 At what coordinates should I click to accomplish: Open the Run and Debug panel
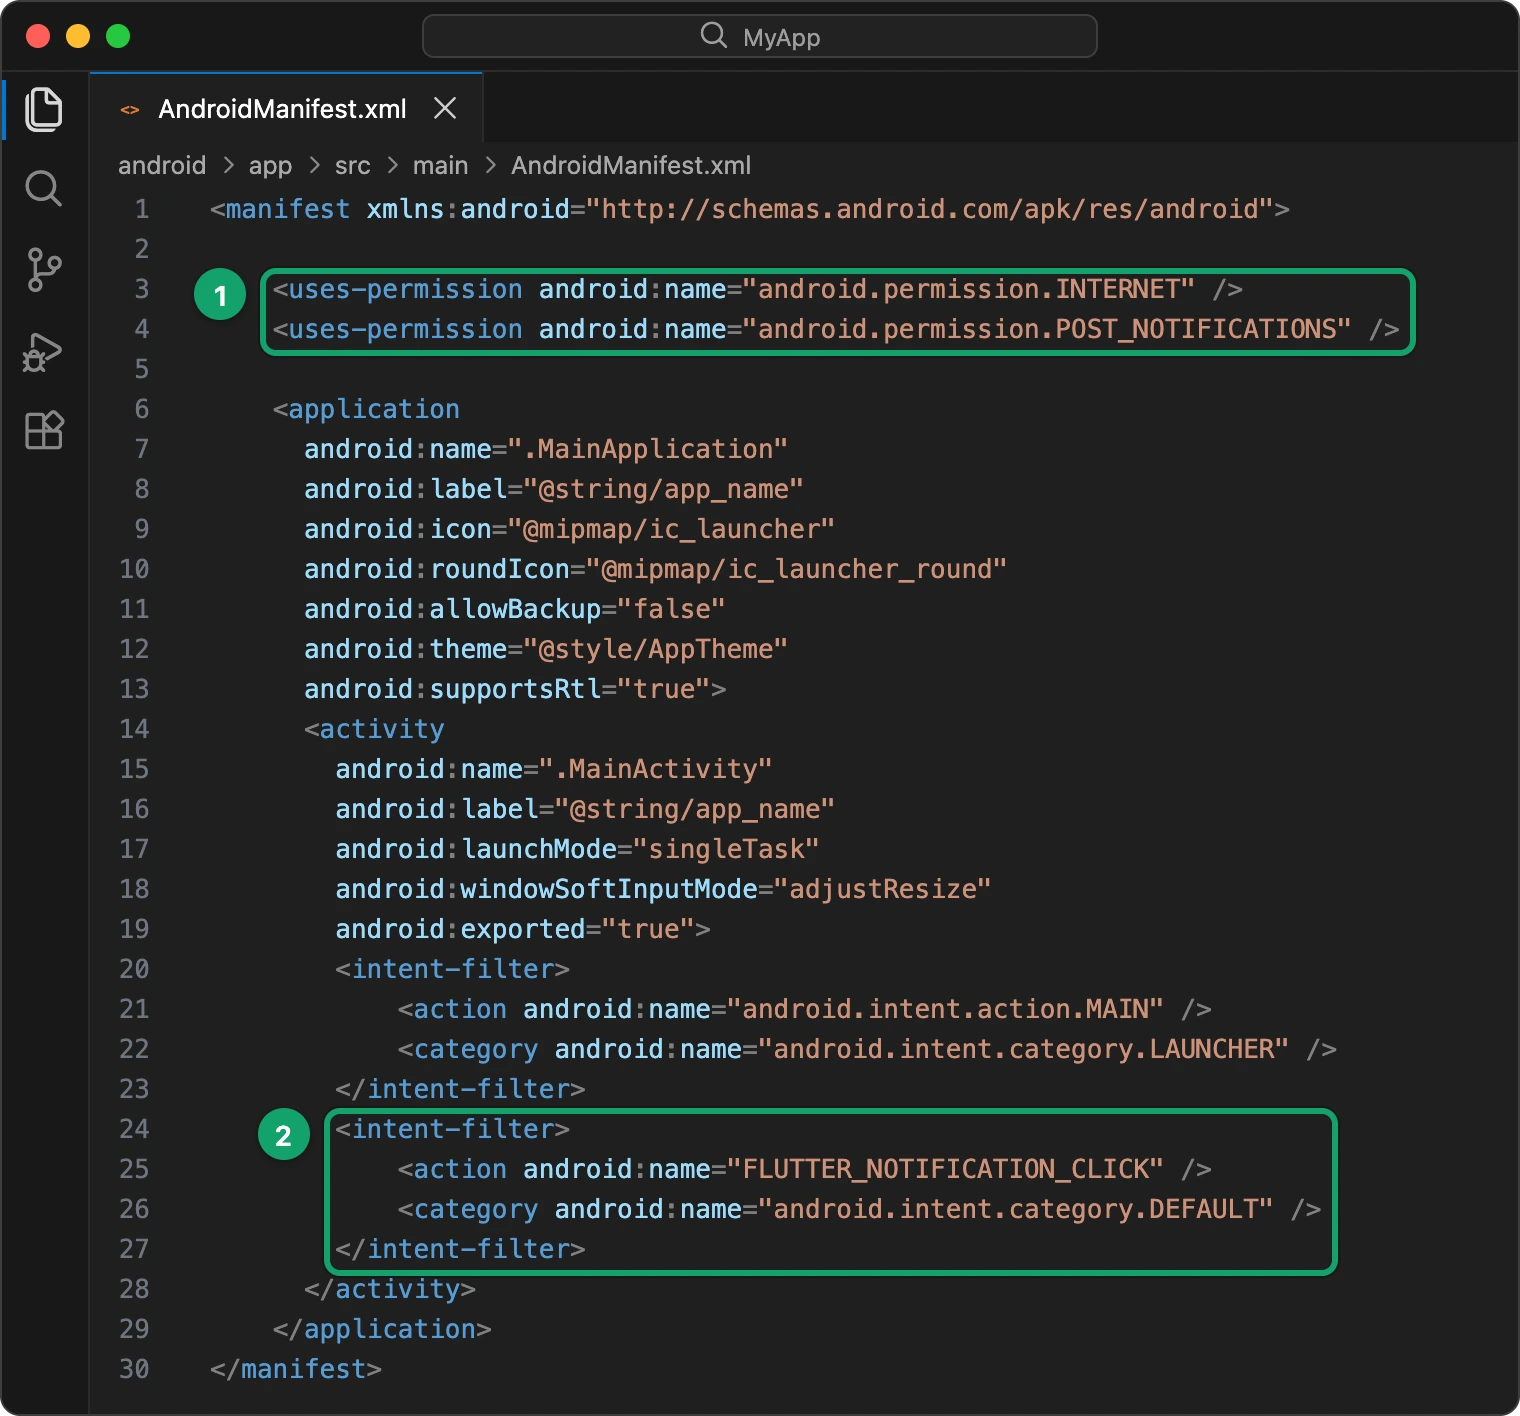(x=43, y=351)
